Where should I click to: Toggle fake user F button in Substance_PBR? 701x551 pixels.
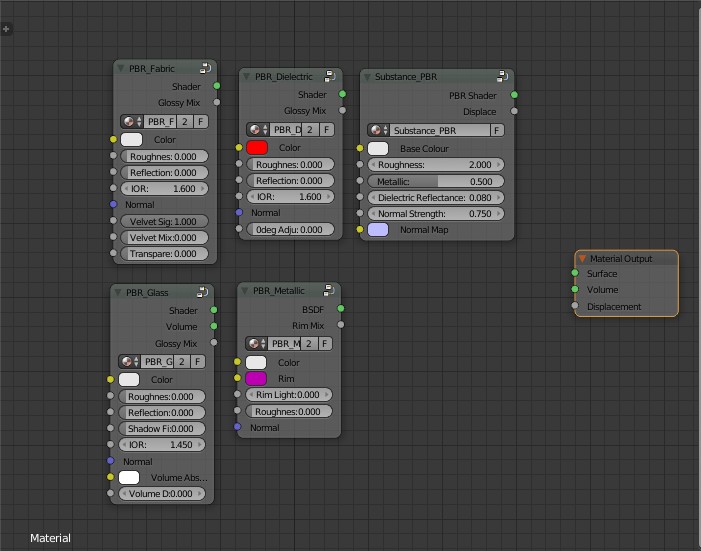(x=496, y=130)
